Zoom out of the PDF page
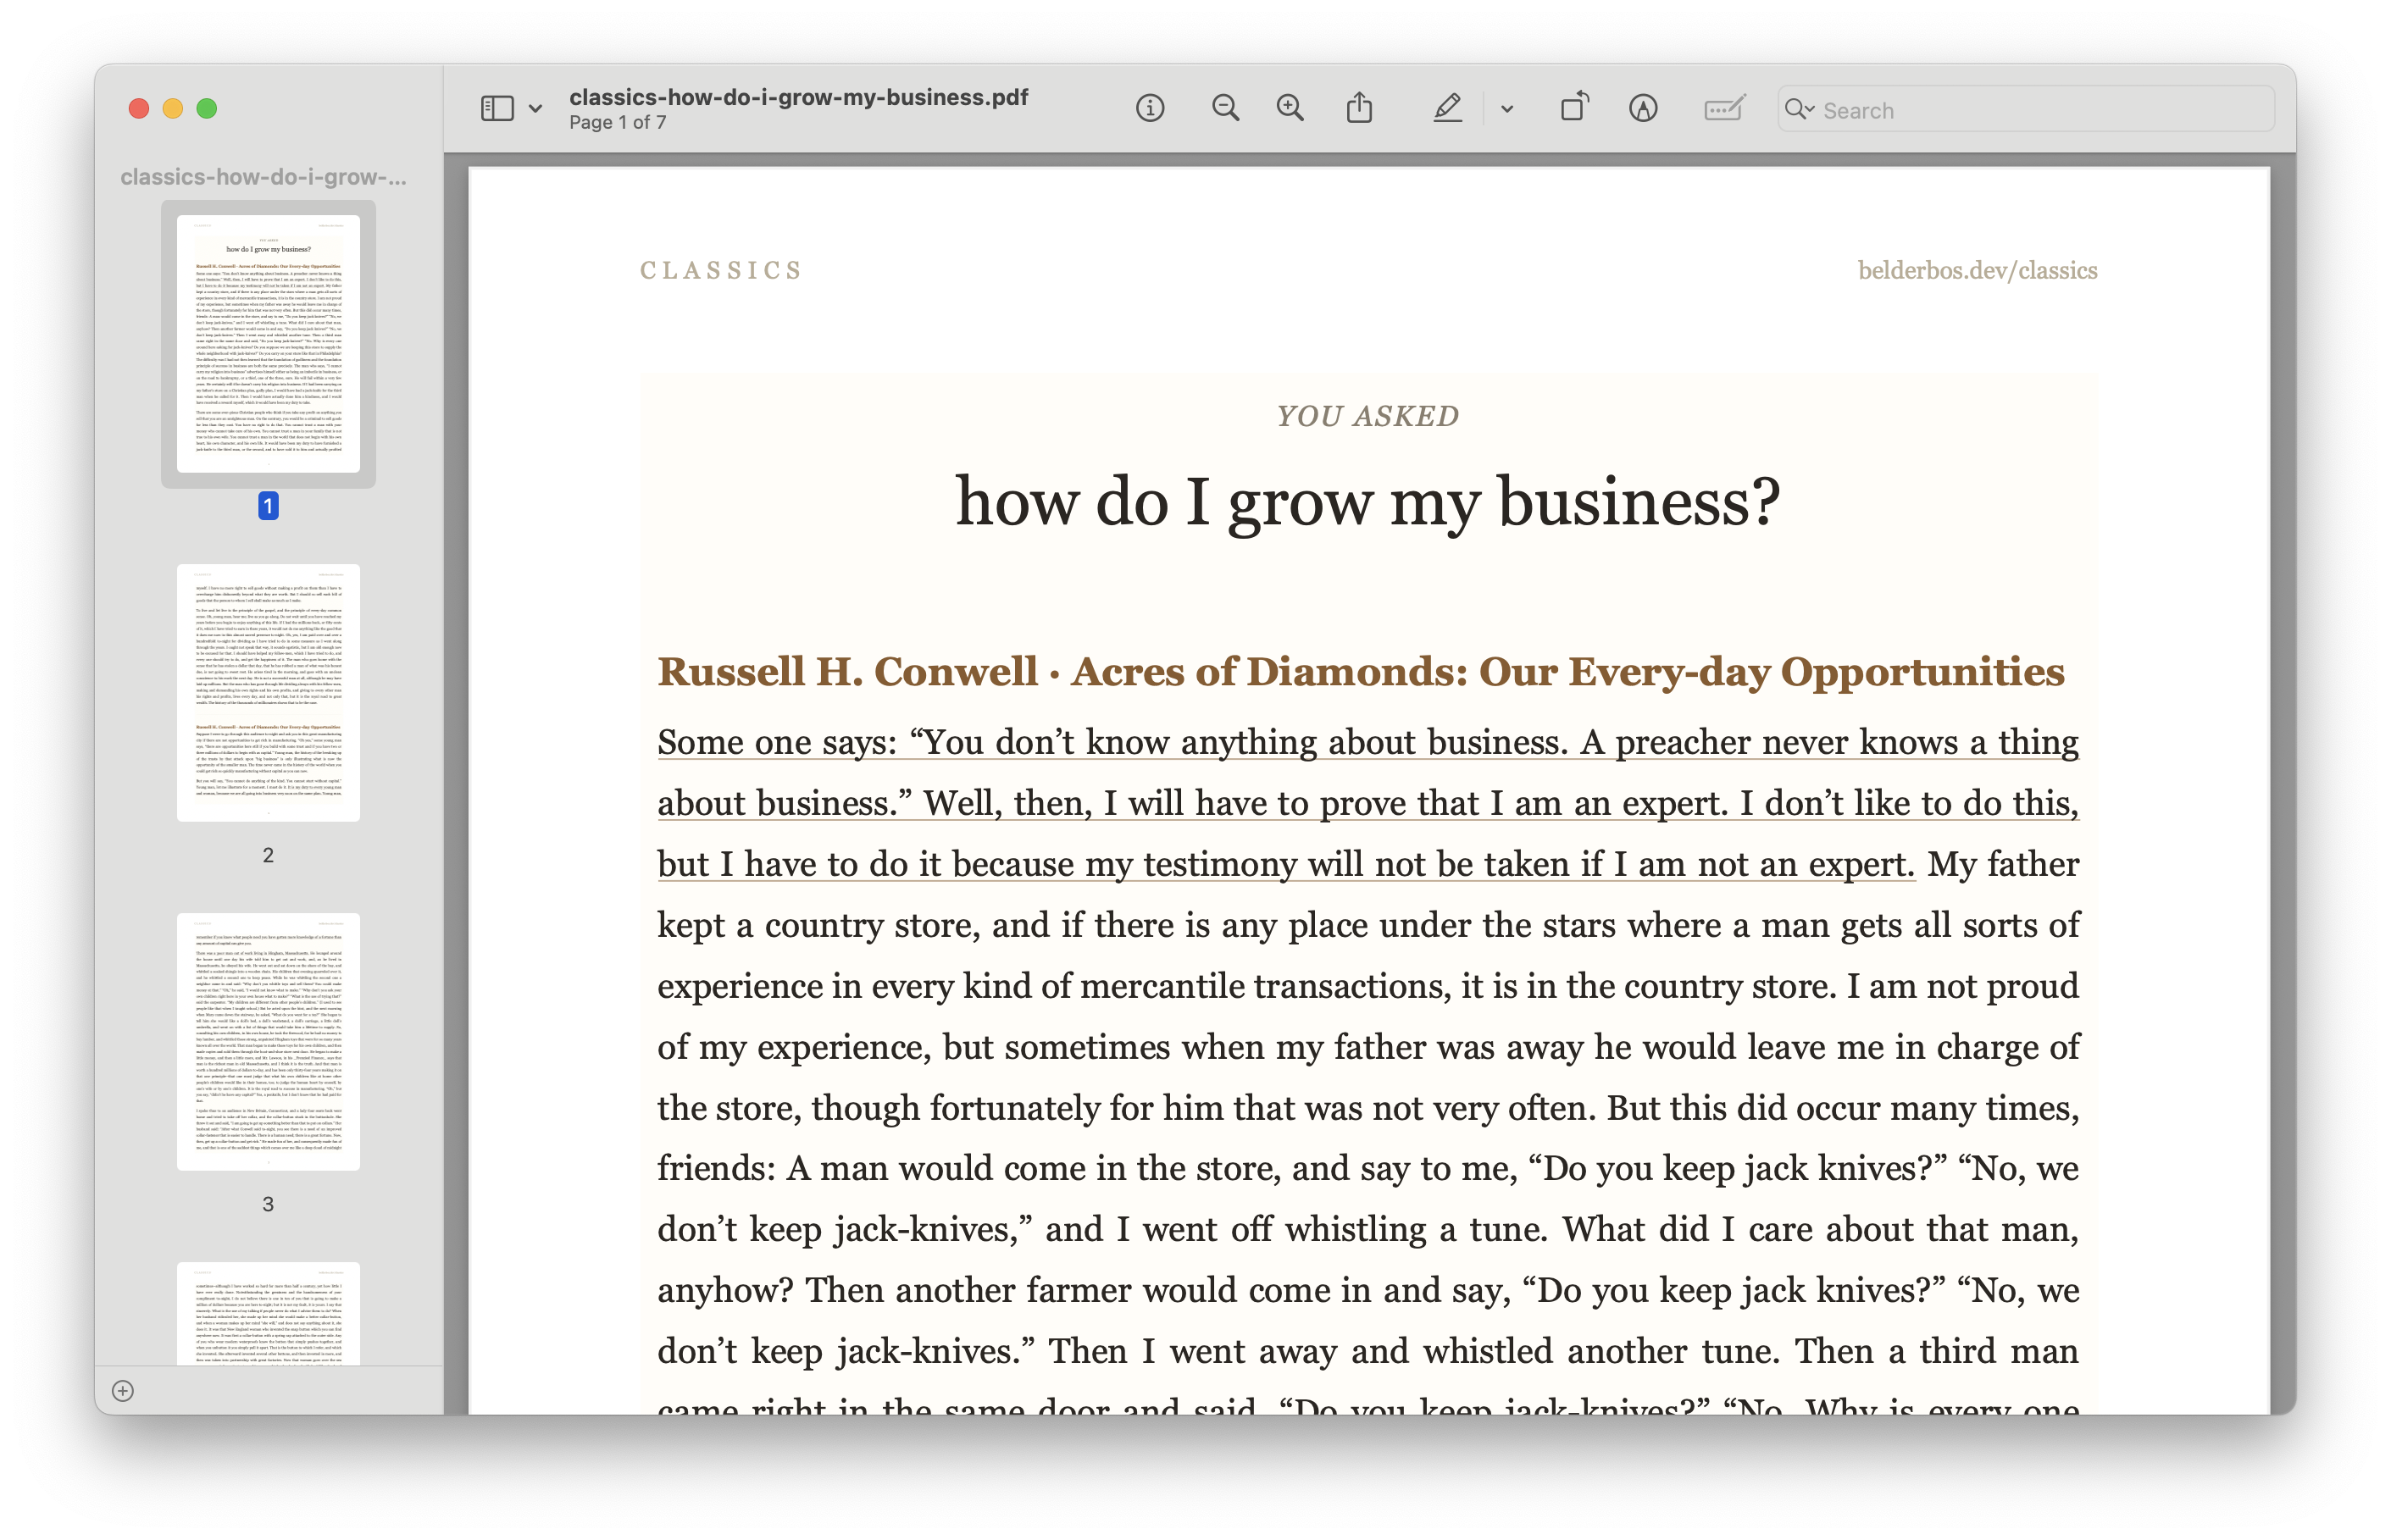Viewport: 2391px width, 1540px height. pyautogui.click(x=1225, y=108)
